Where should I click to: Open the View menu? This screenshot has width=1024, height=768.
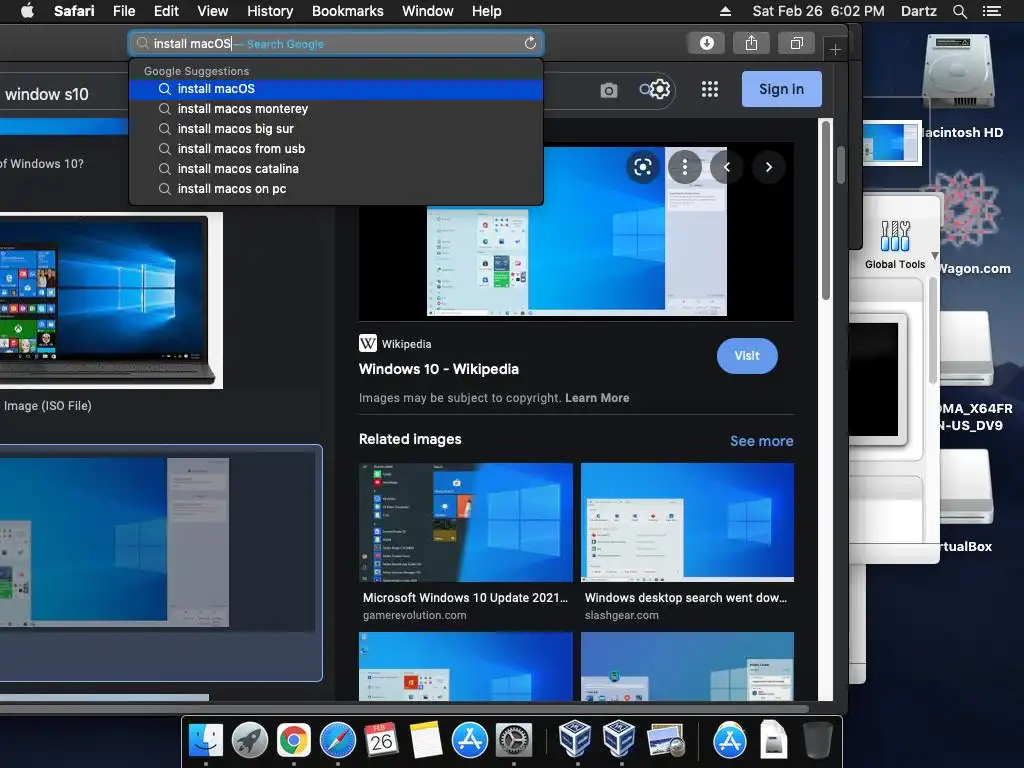(x=212, y=11)
